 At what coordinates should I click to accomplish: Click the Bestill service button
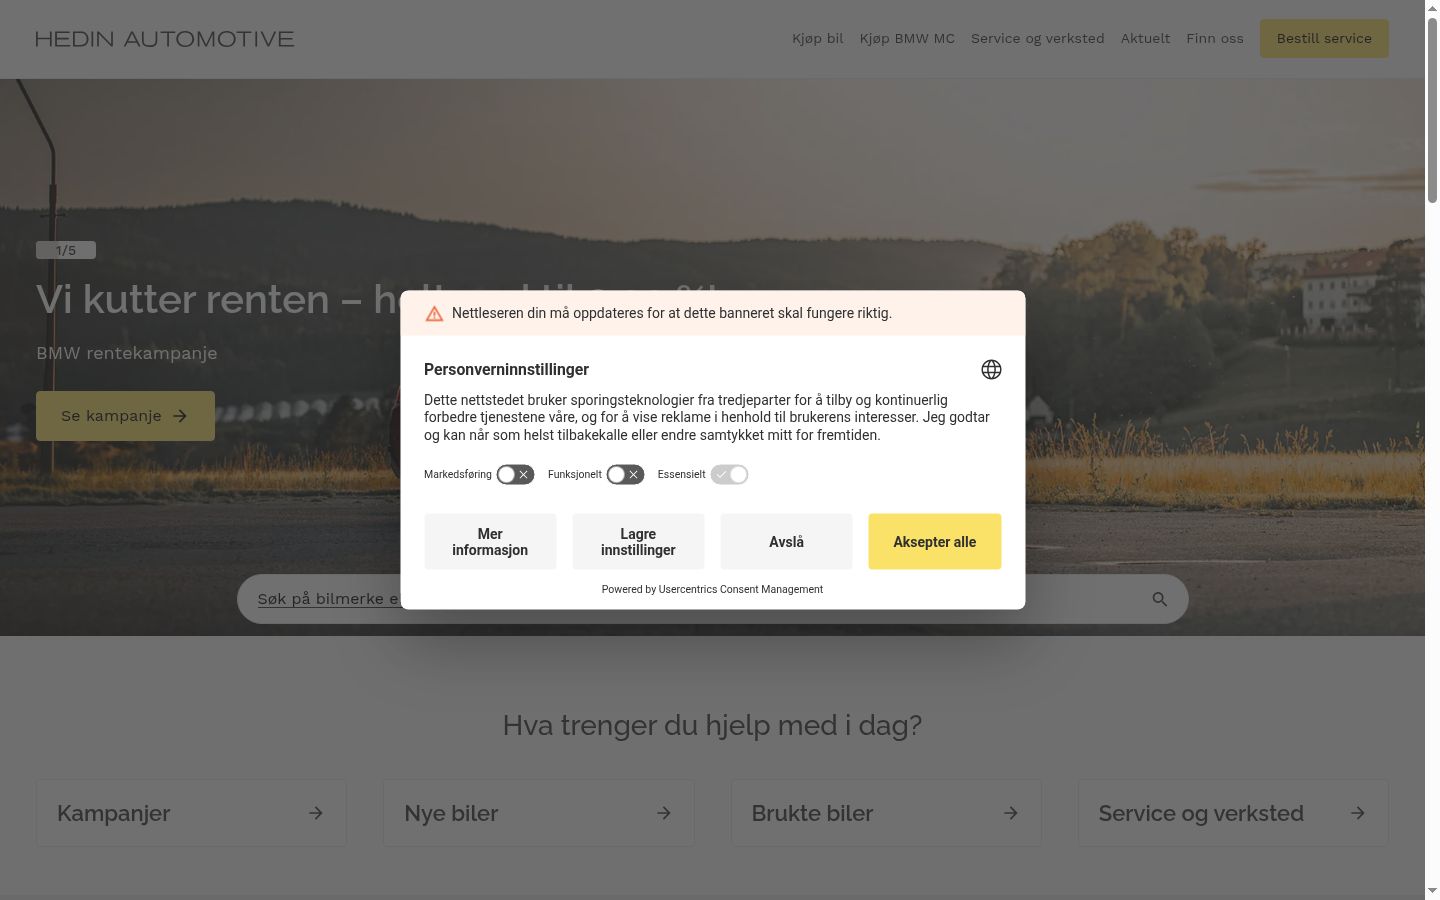[1324, 39]
